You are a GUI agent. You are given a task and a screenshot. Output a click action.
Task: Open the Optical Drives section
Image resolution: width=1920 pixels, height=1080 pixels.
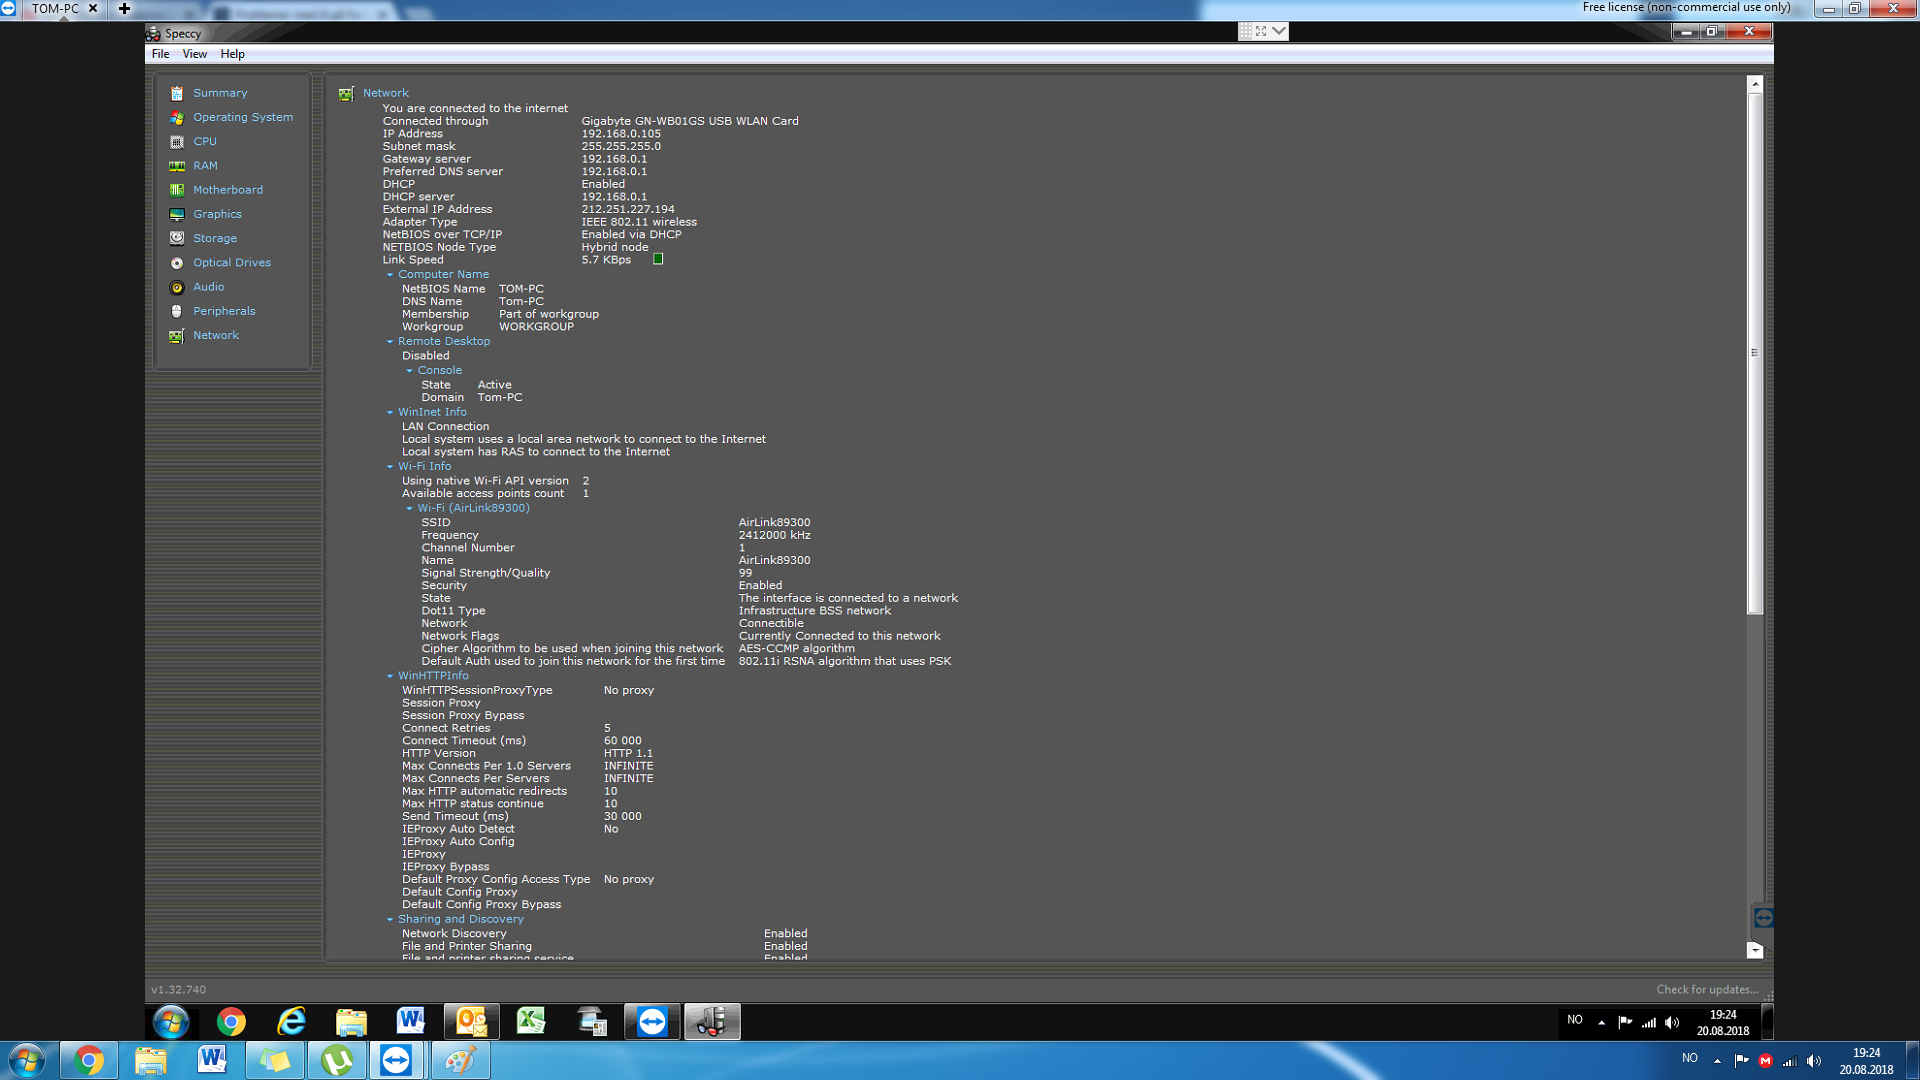[x=232, y=263]
